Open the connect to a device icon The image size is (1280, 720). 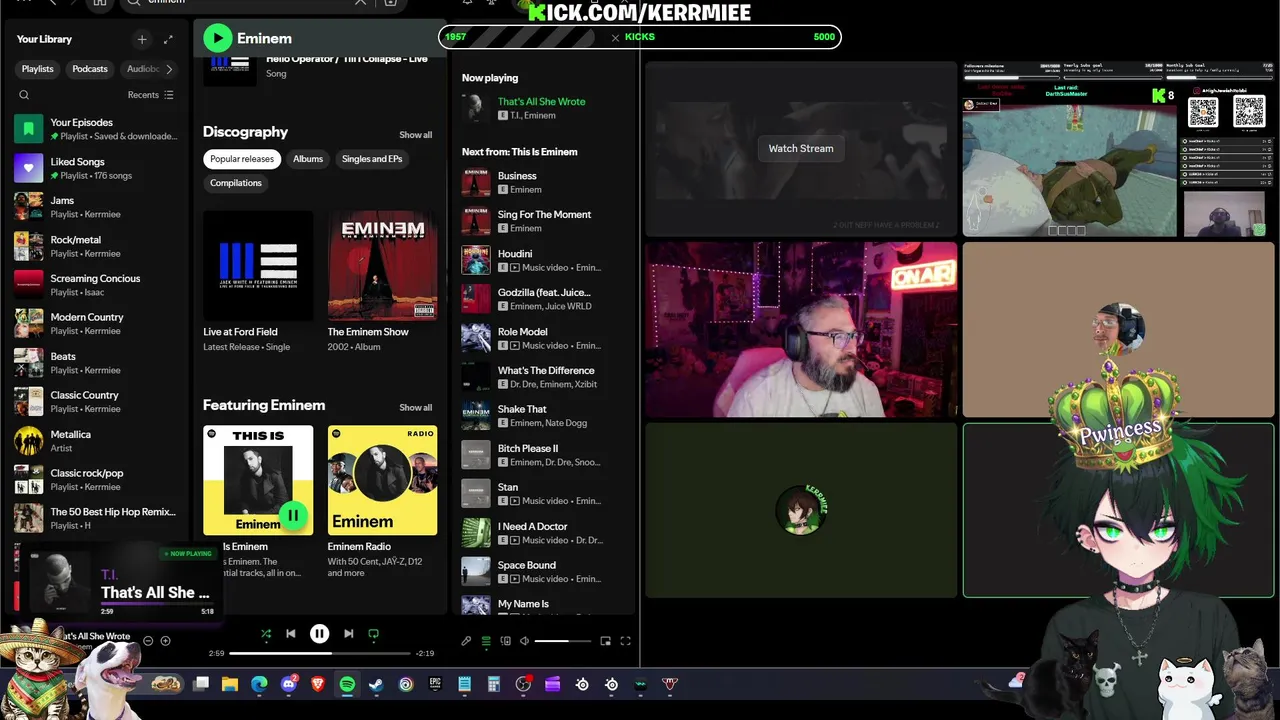coord(505,641)
